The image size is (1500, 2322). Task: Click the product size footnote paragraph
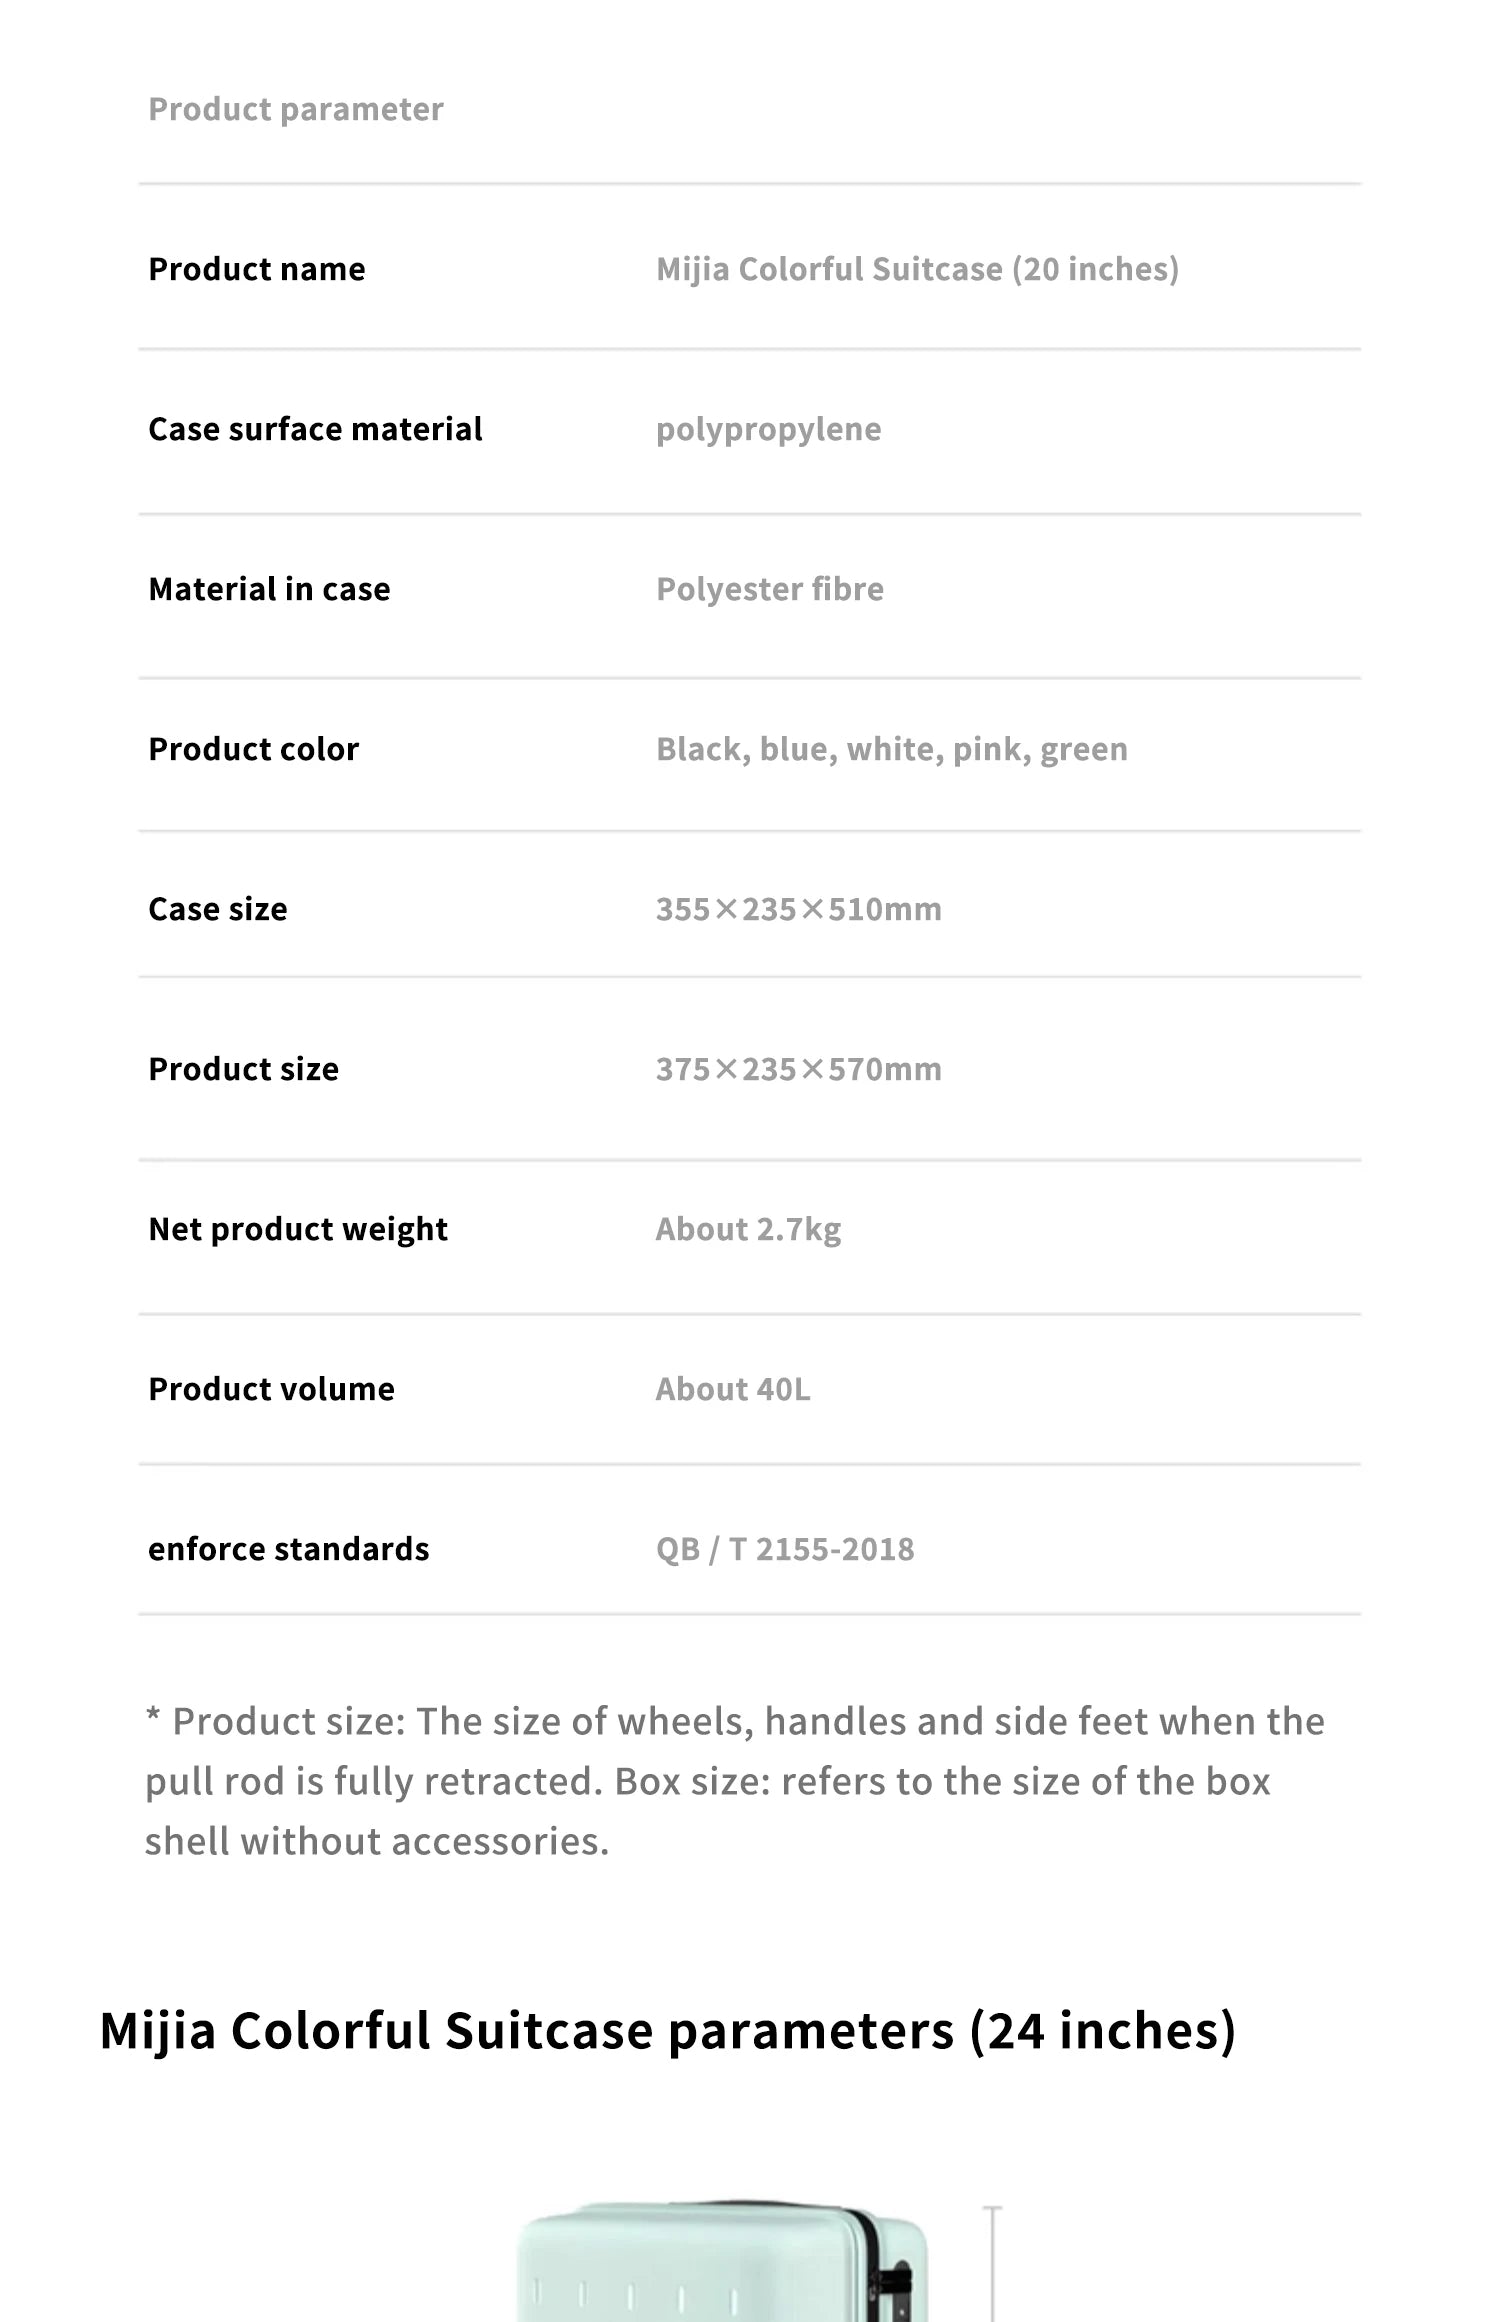735,1781
